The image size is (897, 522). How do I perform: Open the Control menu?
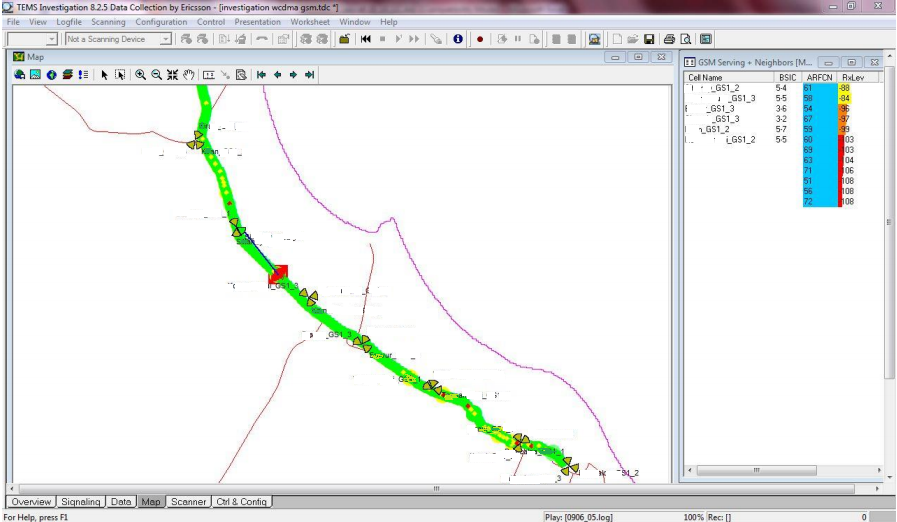click(211, 22)
